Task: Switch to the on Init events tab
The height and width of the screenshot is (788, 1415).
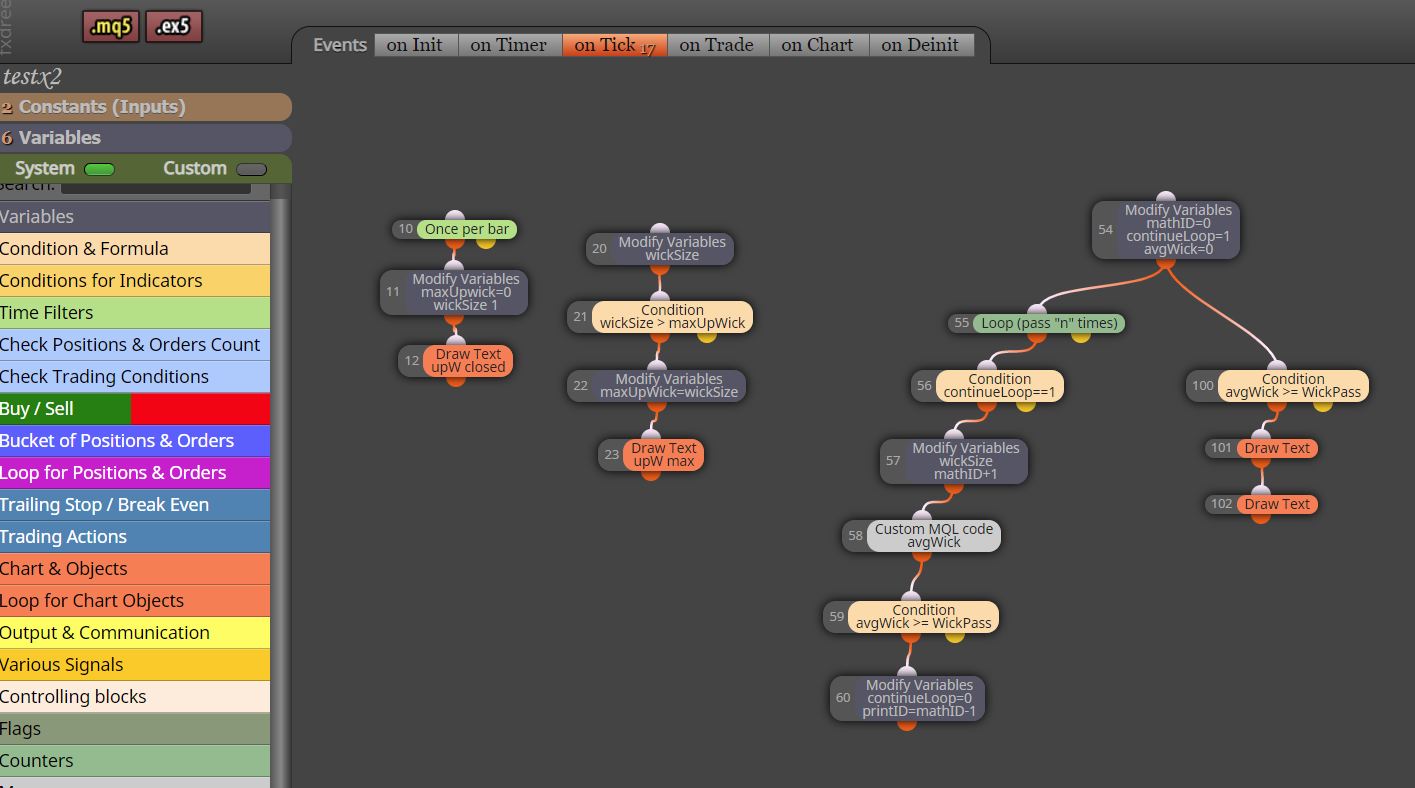Action: tap(415, 45)
